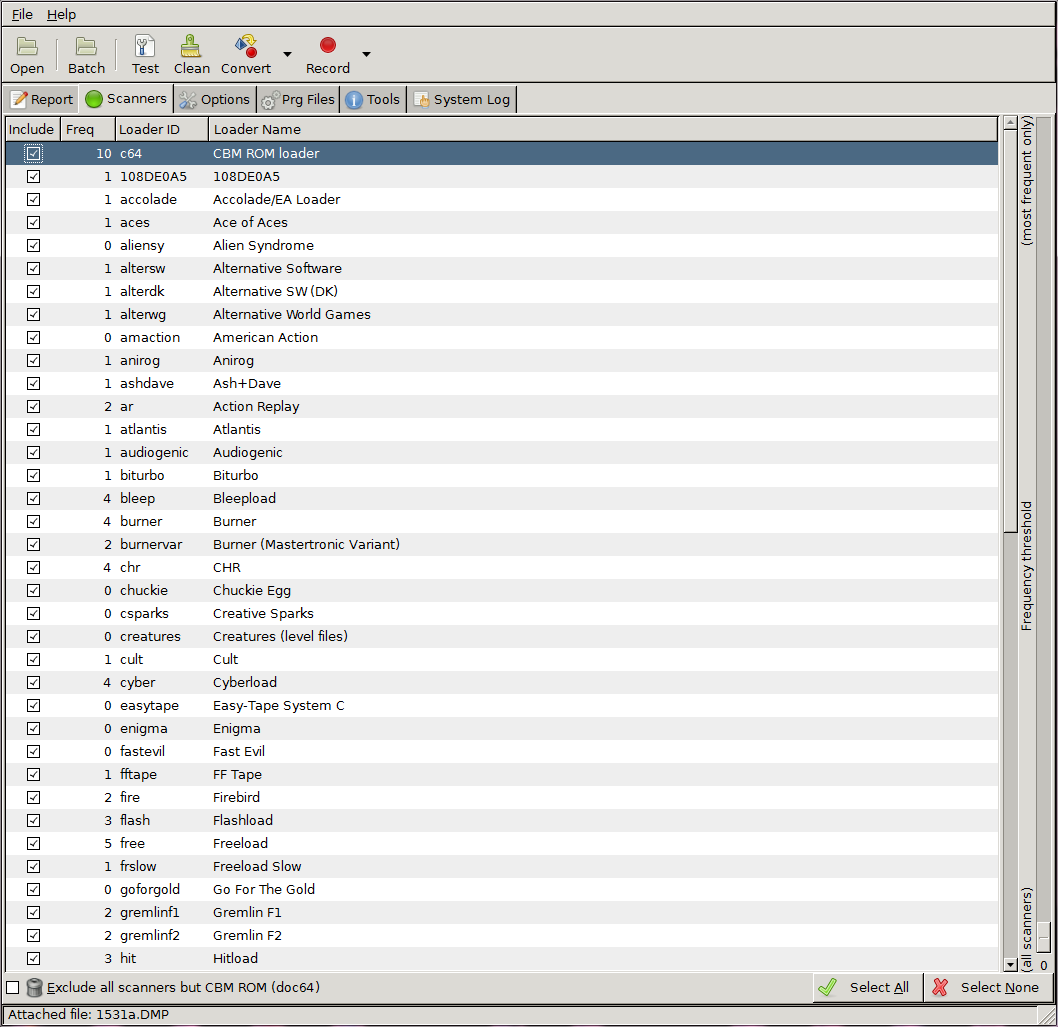Run the Test tool icon
This screenshot has height=1027, width=1058.
click(x=144, y=47)
